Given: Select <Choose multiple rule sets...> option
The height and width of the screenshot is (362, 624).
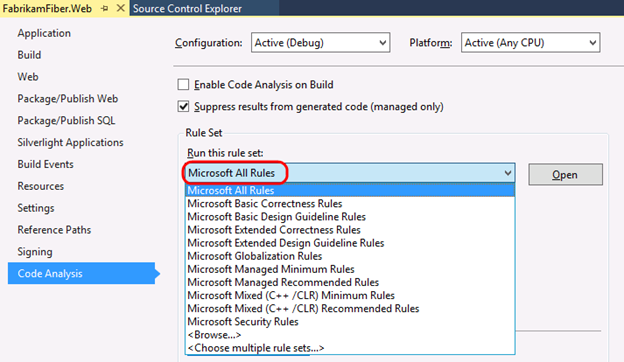Looking at the screenshot, I should (x=350, y=348).
